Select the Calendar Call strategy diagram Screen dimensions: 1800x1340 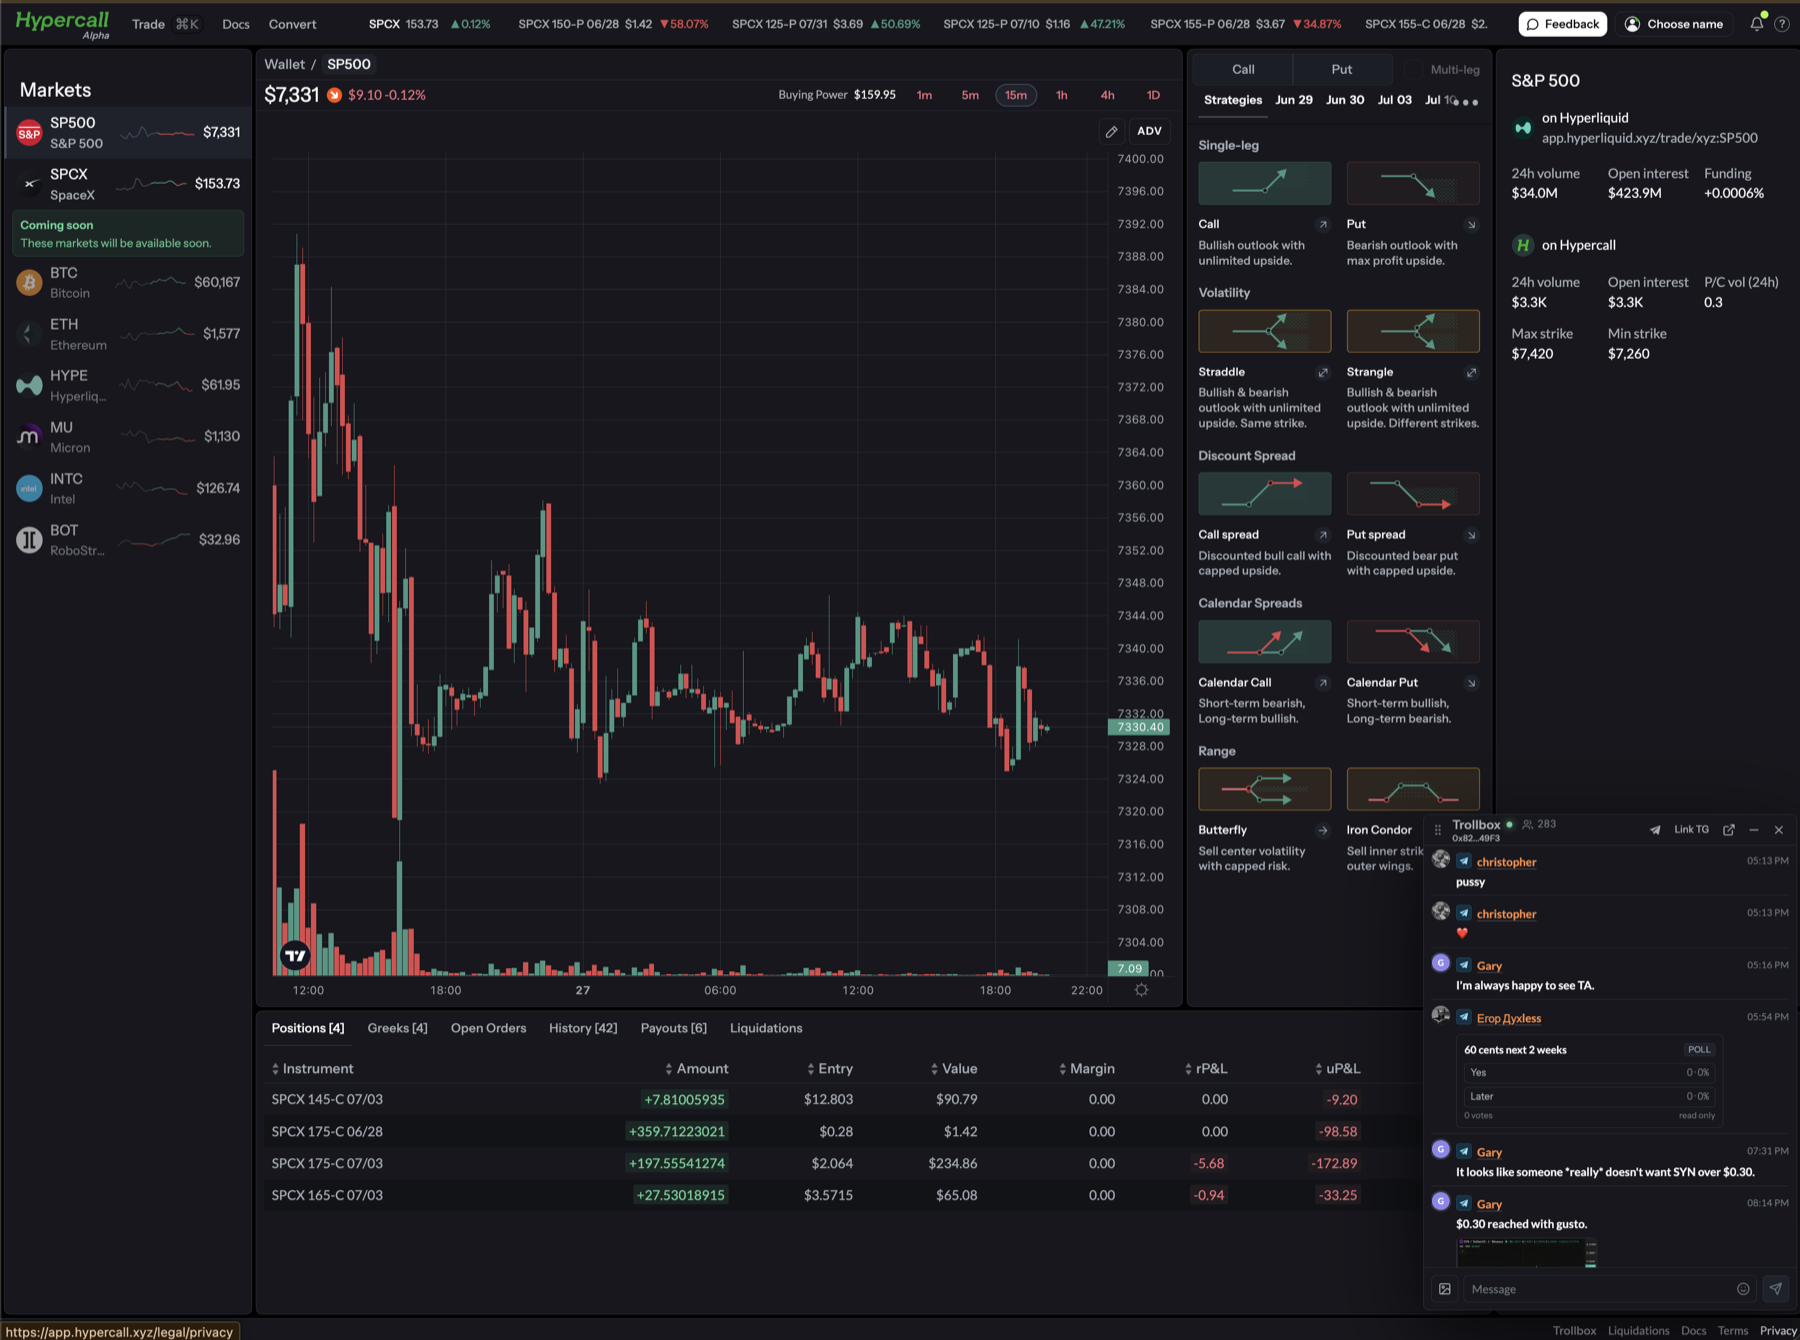point(1264,641)
